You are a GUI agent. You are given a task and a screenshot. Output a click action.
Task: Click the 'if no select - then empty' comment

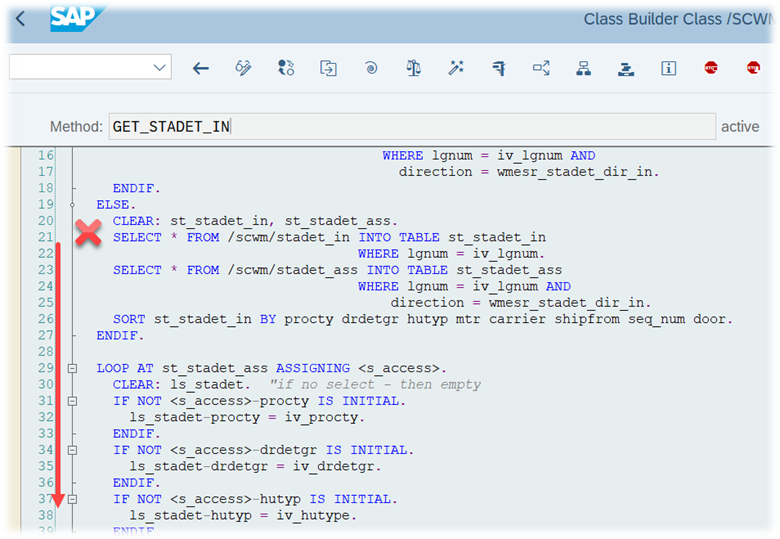(375, 384)
